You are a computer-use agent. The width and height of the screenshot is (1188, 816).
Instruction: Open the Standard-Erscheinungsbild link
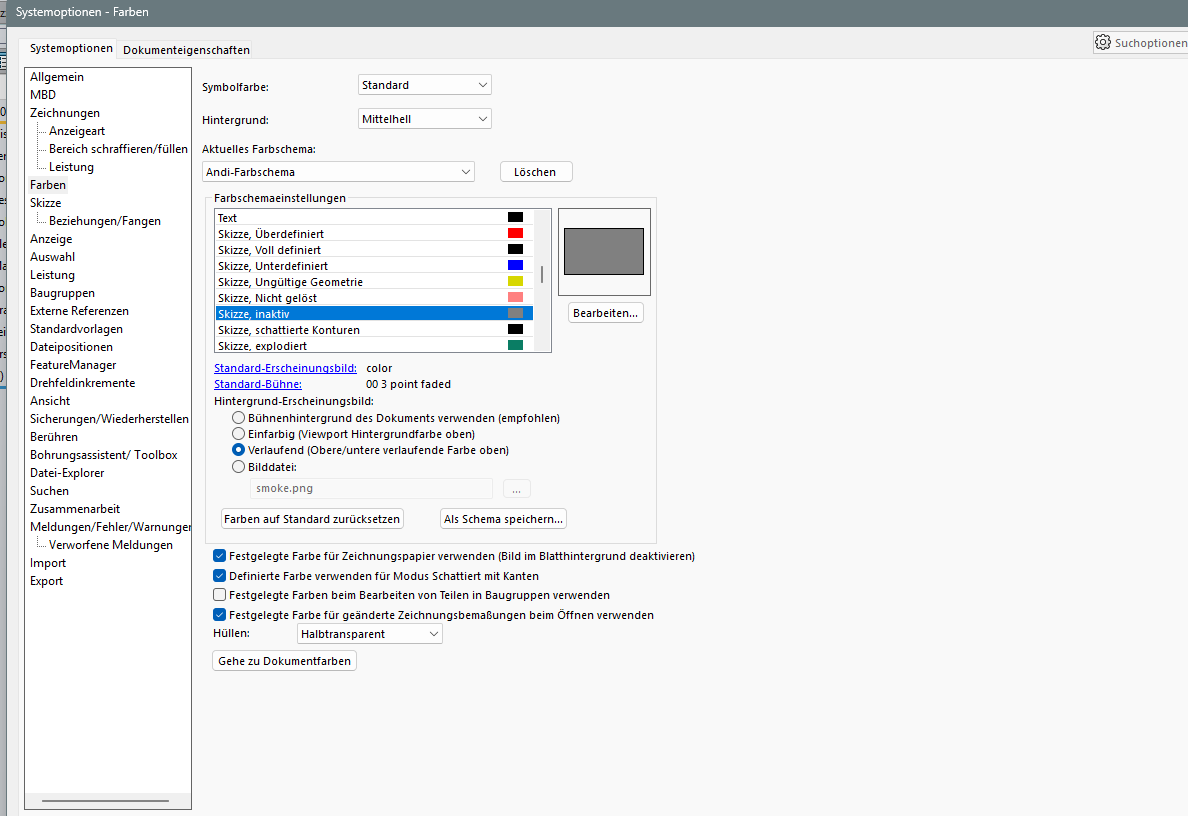click(285, 368)
